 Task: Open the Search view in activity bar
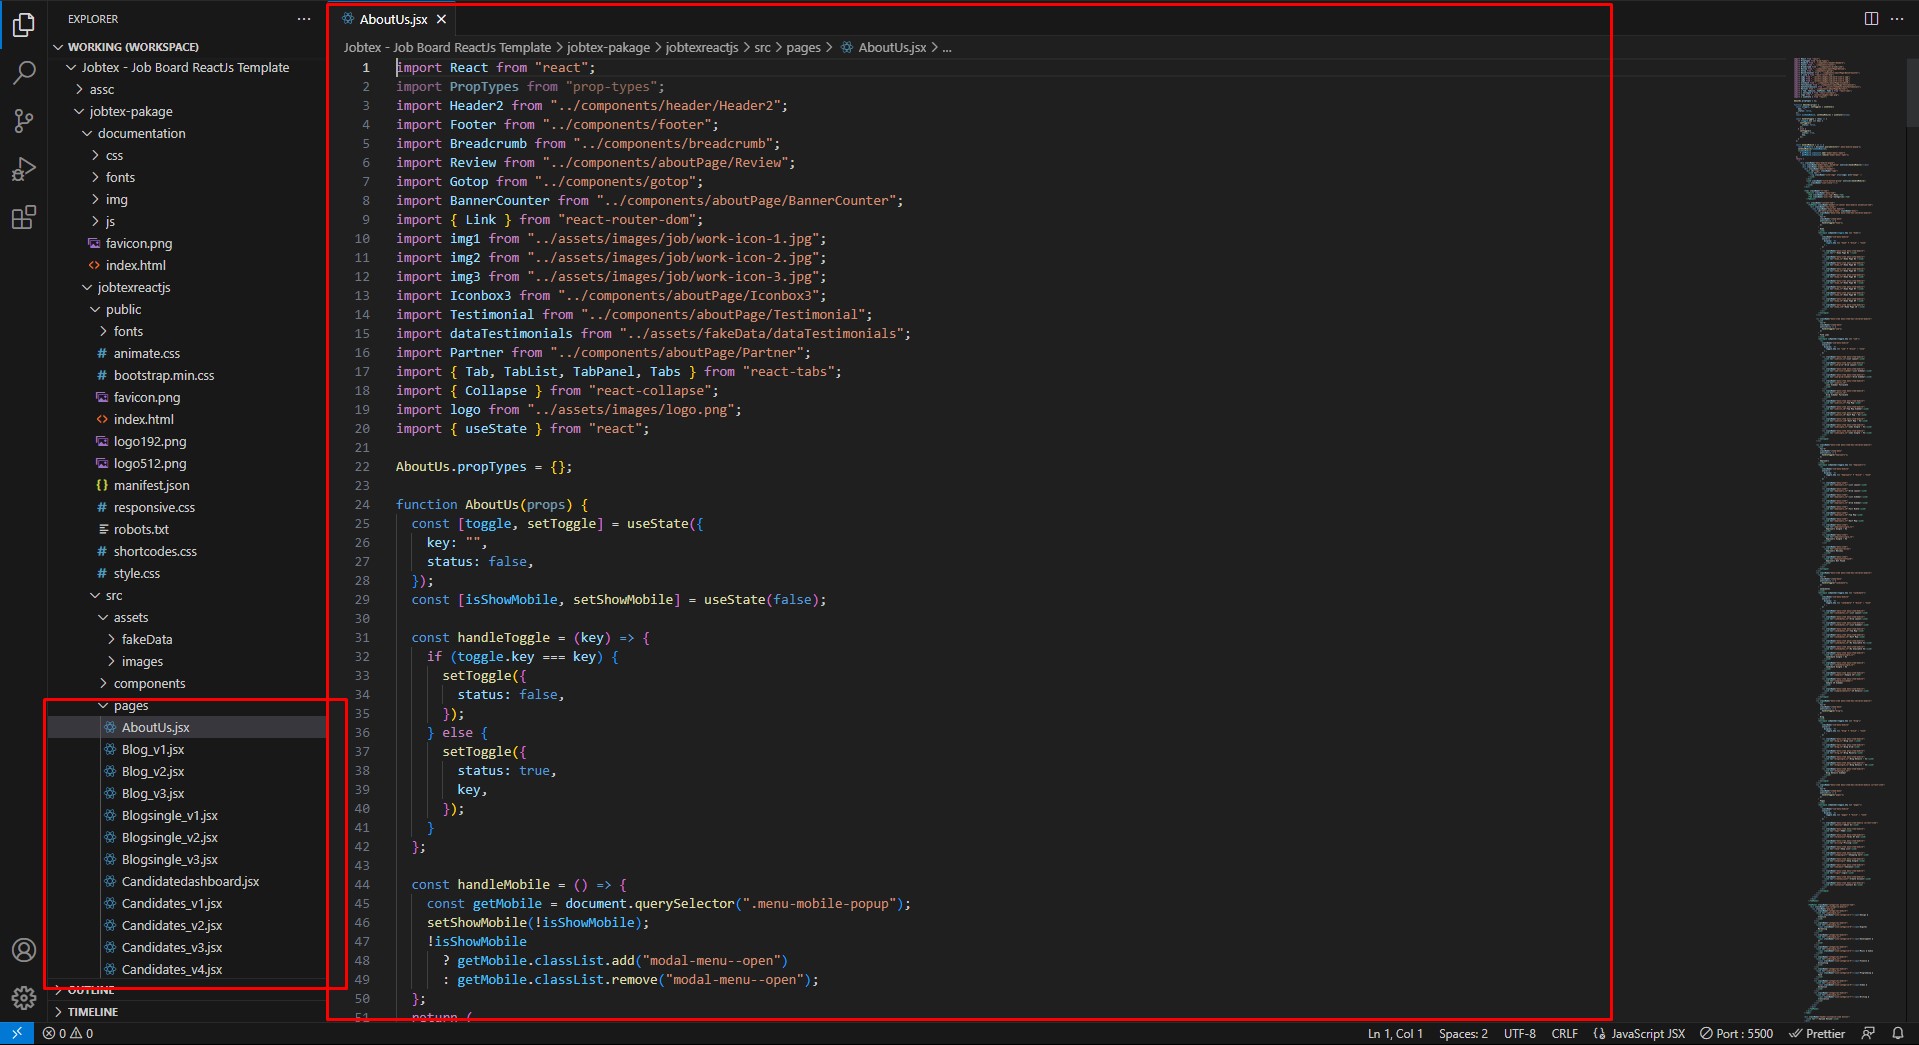24,72
